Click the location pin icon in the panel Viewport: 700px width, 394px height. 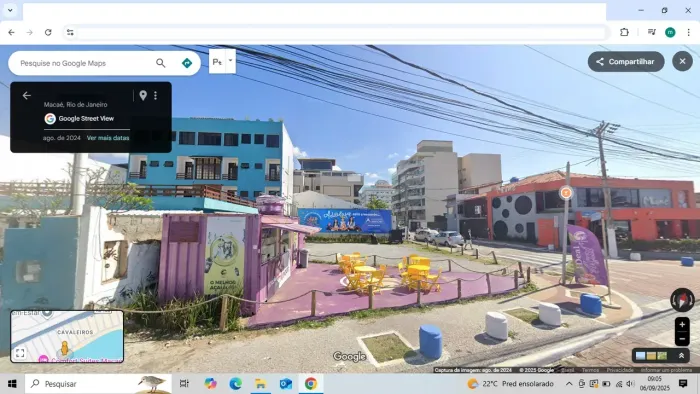(x=143, y=95)
